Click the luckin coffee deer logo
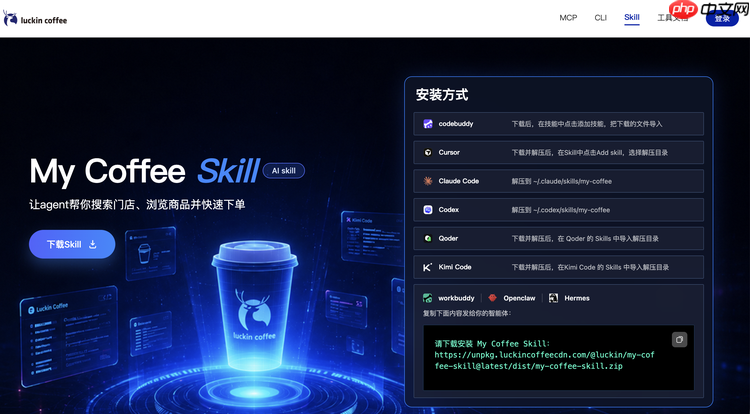Screen dimensions: 750x414 click(x=10, y=18)
